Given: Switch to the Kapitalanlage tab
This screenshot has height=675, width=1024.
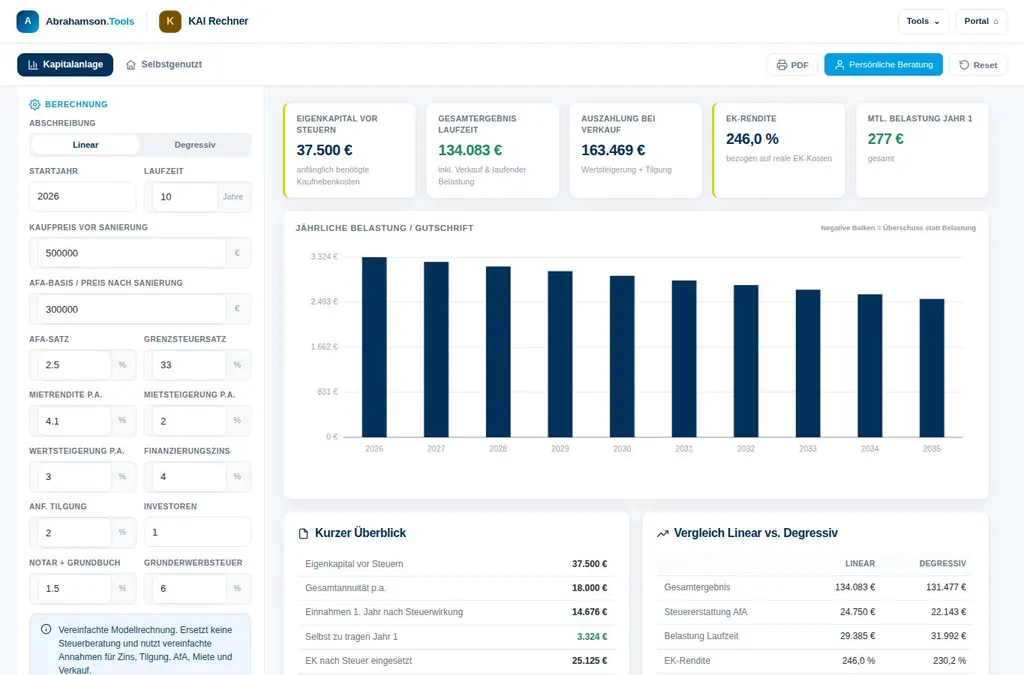Looking at the screenshot, I should tap(65, 65).
